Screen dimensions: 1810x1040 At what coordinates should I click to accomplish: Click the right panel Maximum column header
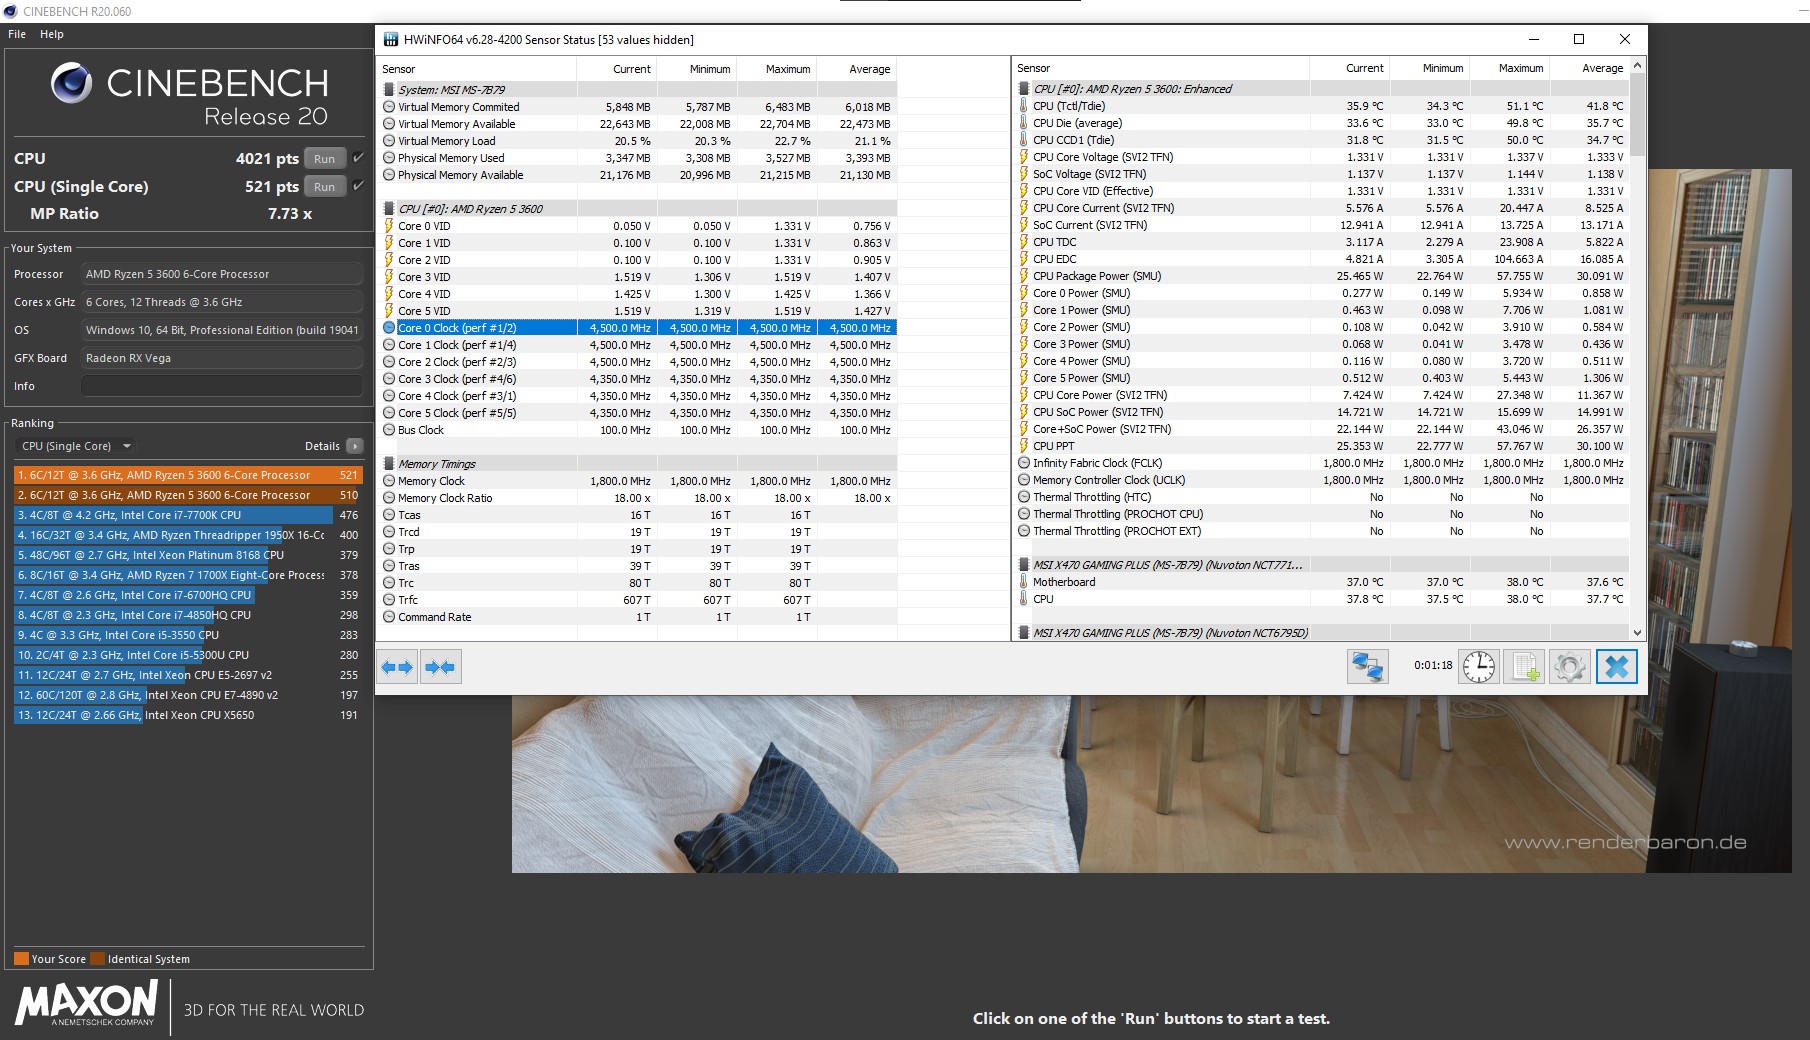click(x=1508, y=68)
